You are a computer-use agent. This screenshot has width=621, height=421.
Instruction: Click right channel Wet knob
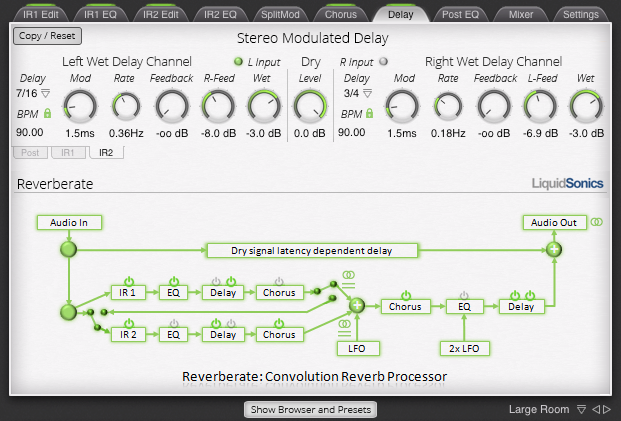point(586,106)
